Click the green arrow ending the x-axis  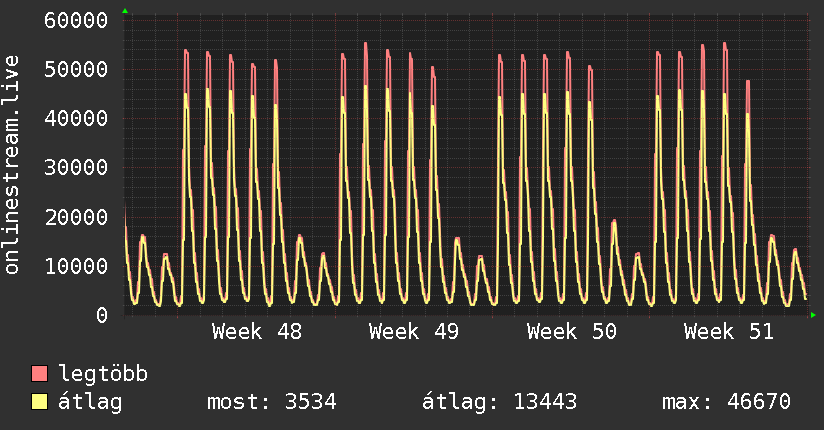click(x=813, y=315)
